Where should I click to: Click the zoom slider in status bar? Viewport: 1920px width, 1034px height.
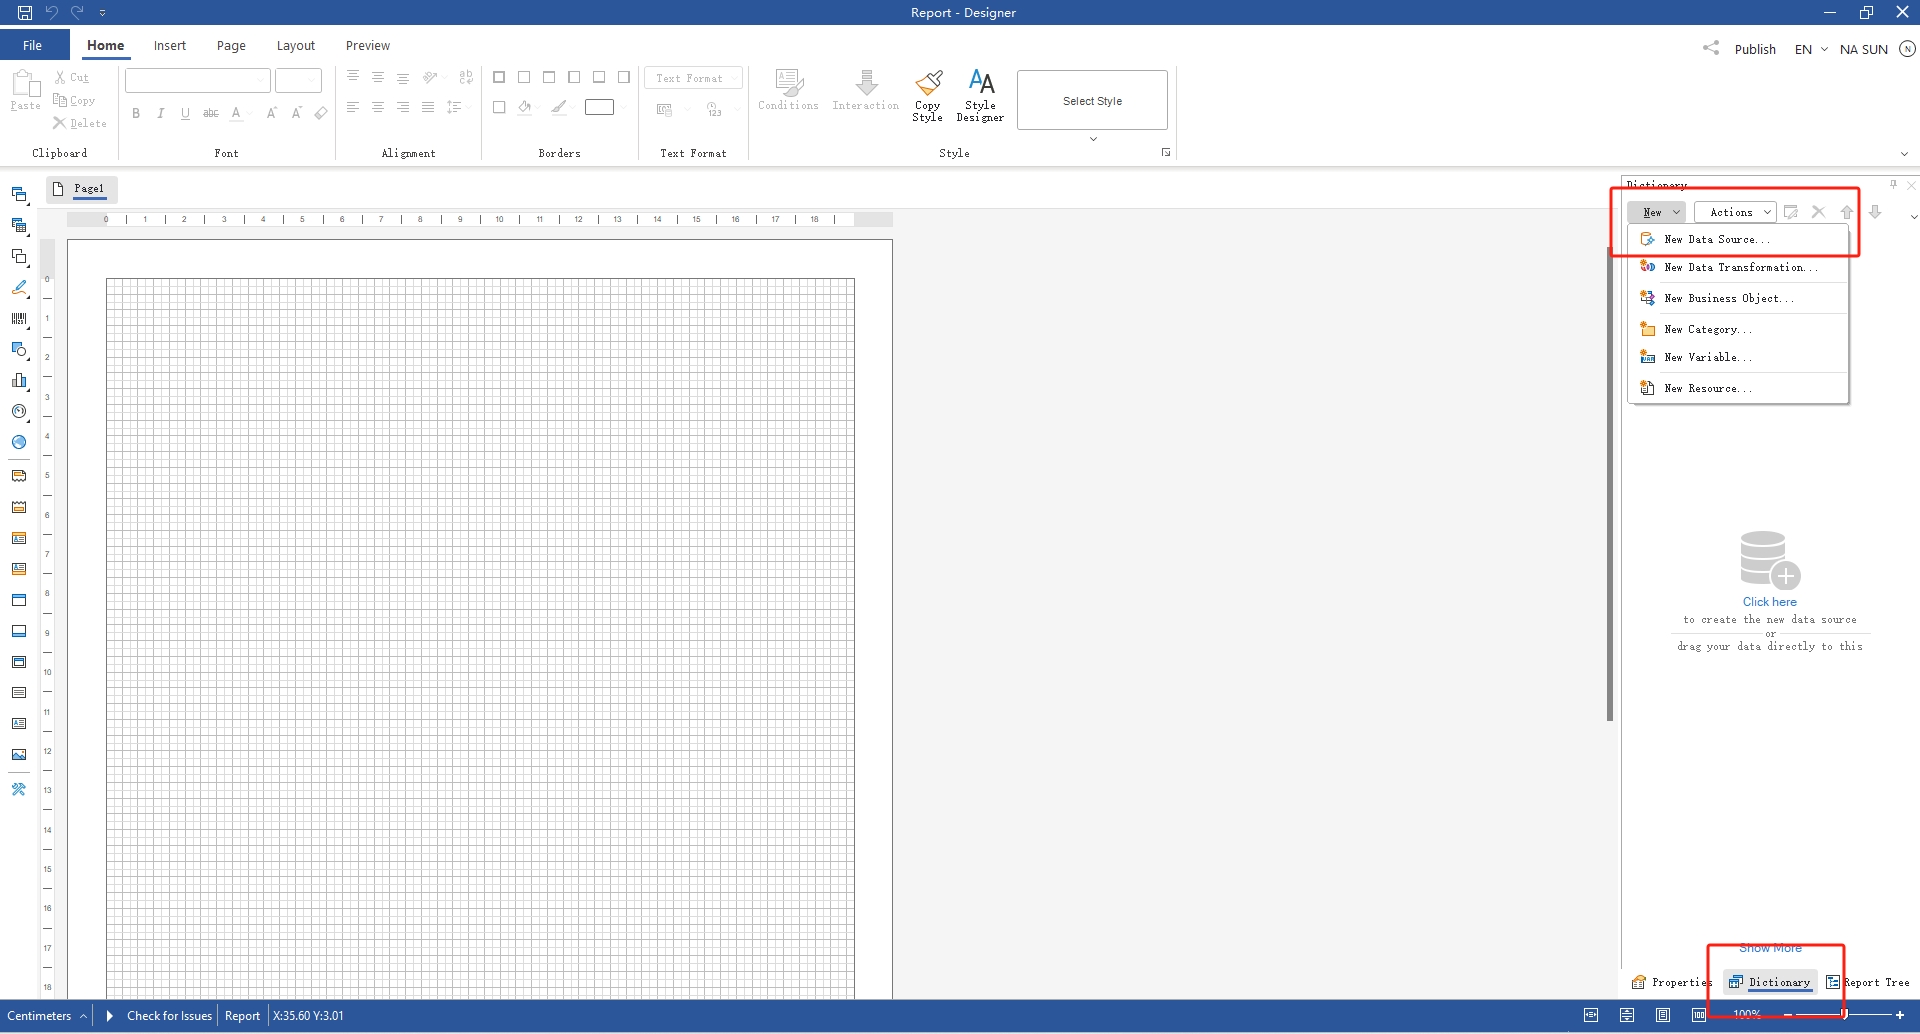pyautogui.click(x=1843, y=1015)
